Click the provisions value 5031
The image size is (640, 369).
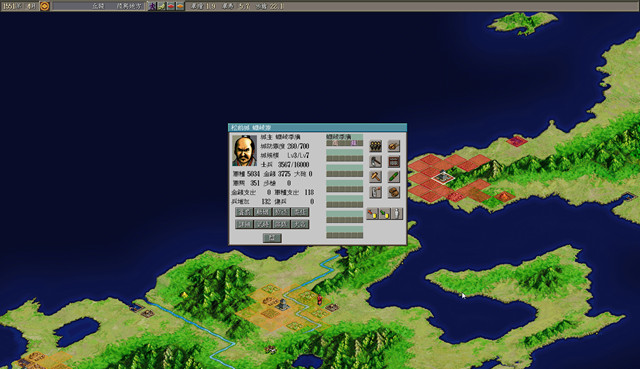click(253, 174)
